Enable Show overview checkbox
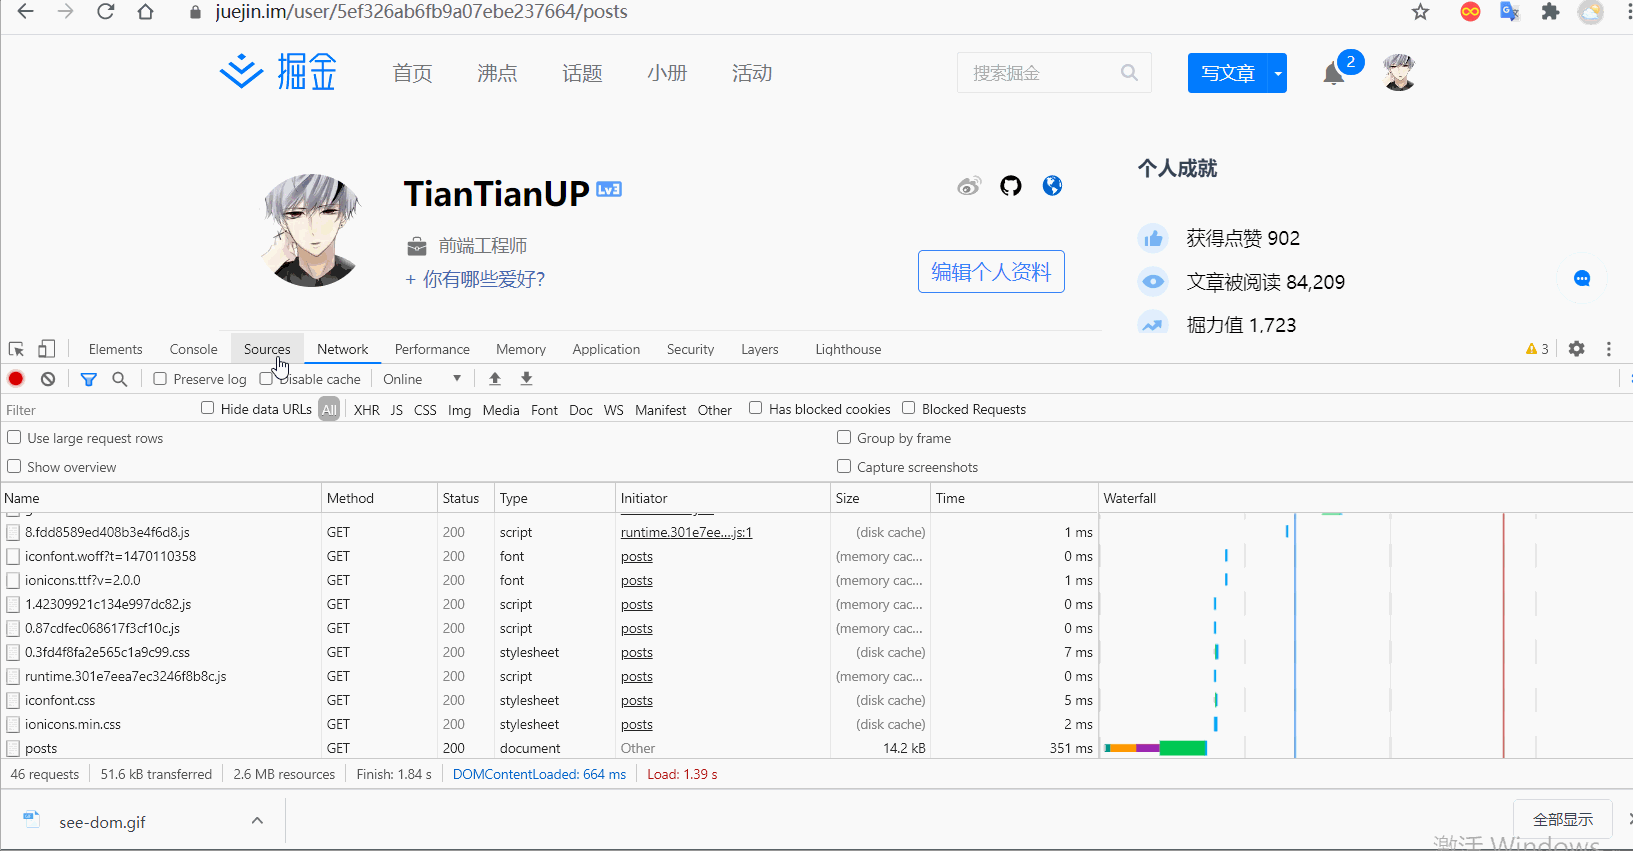 point(14,466)
